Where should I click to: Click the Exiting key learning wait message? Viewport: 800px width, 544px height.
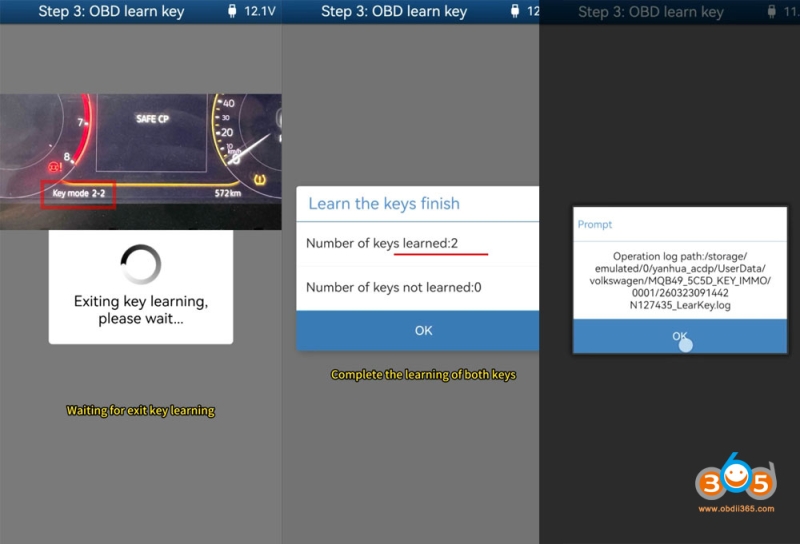[x=140, y=309]
